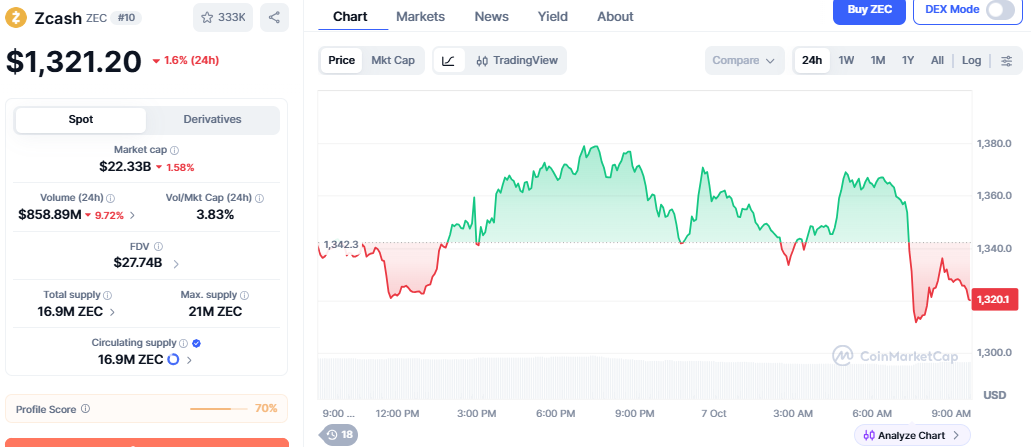Set chart range to All

(x=938, y=60)
